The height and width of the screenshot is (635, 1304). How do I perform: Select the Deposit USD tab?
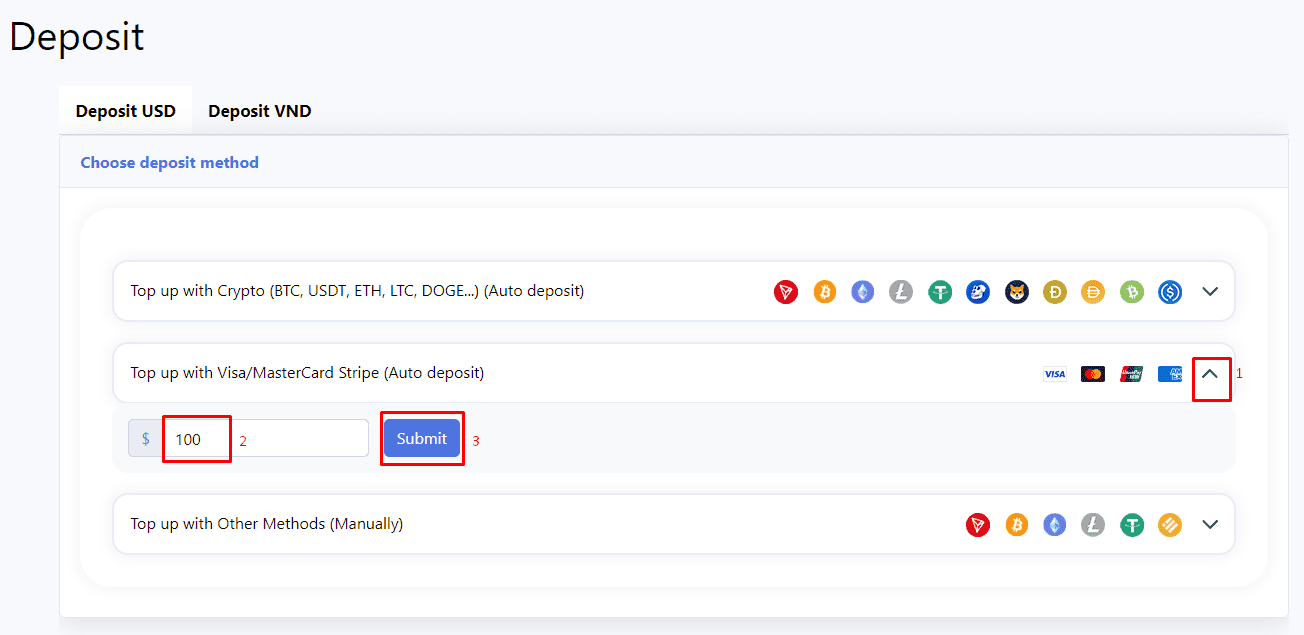point(126,111)
